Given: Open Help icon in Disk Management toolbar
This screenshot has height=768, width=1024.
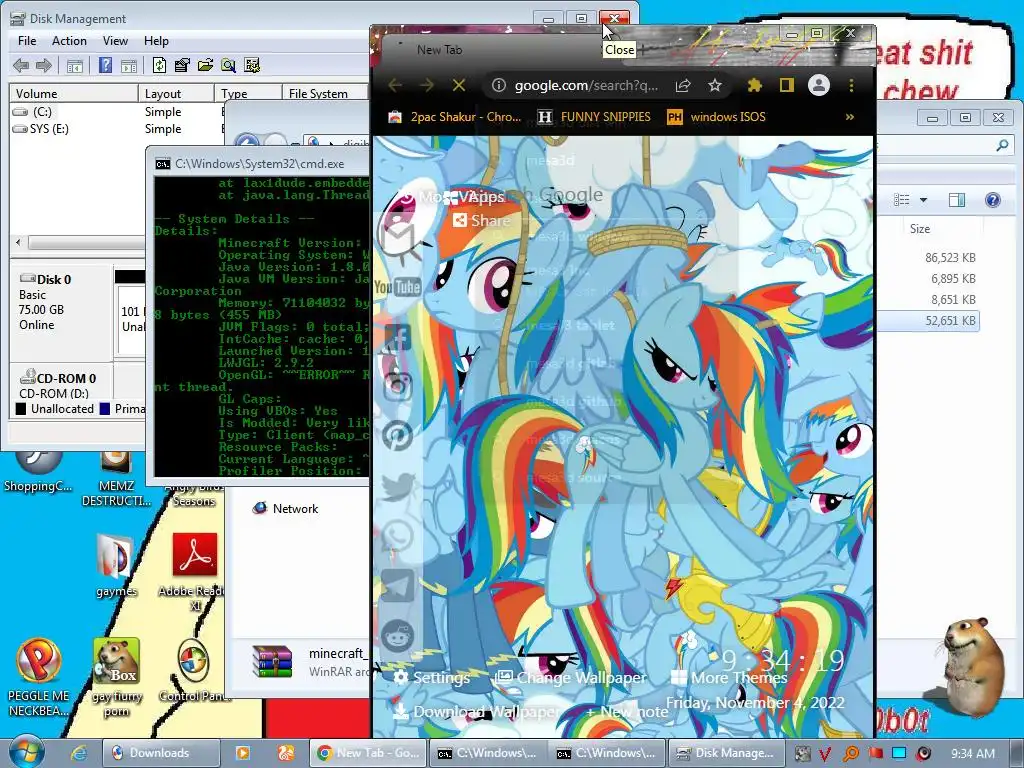Looking at the screenshot, I should 105,65.
